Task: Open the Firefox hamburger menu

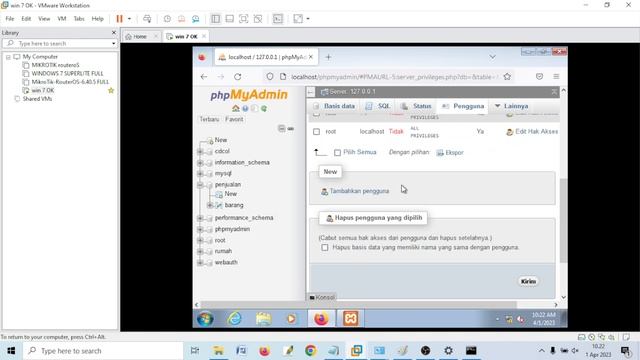Action: coord(556,77)
